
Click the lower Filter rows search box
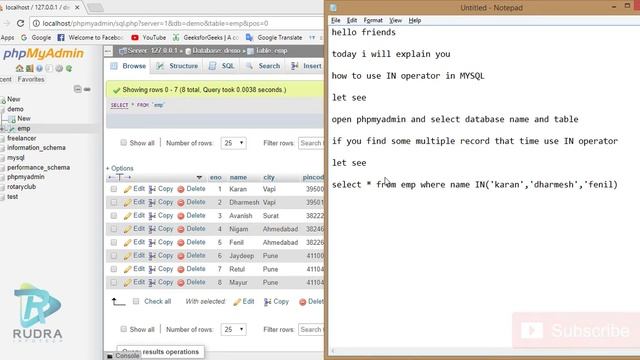click(x=311, y=329)
